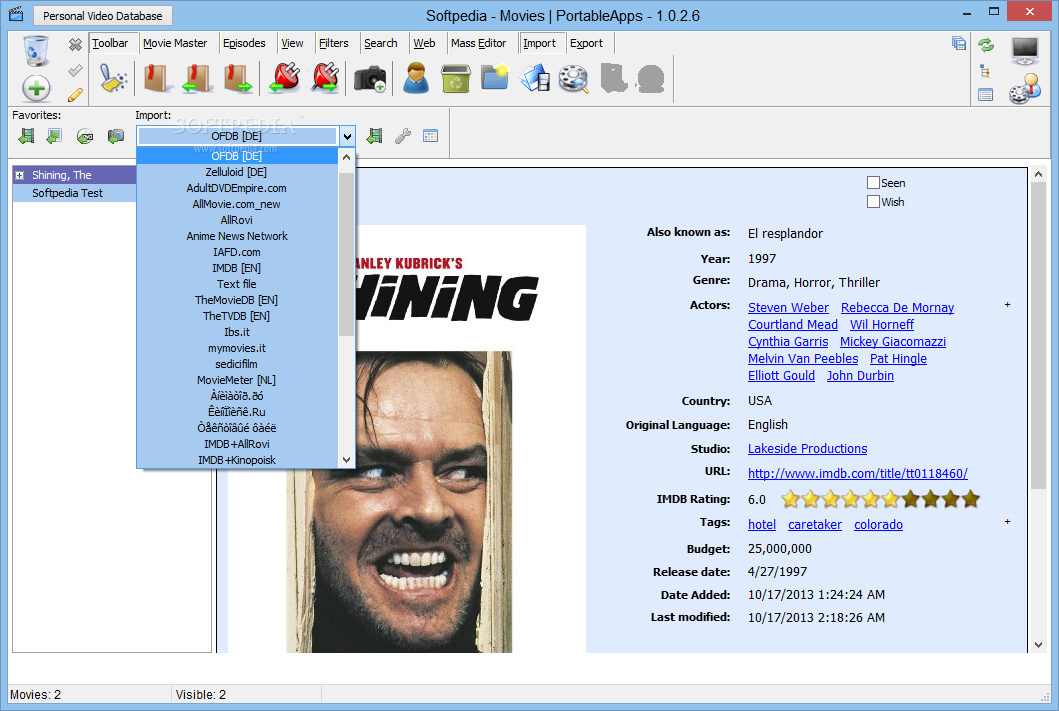Select IMDB [EN] from the import list
1059x711 pixels.
pyautogui.click(x=237, y=268)
